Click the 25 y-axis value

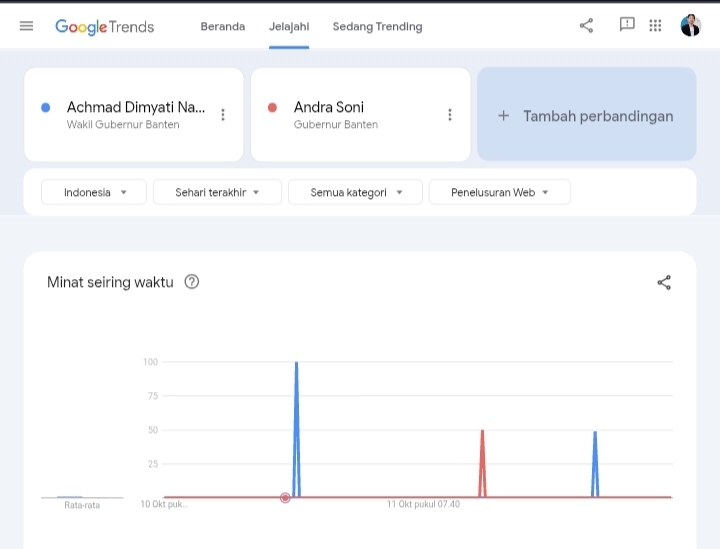(153, 464)
